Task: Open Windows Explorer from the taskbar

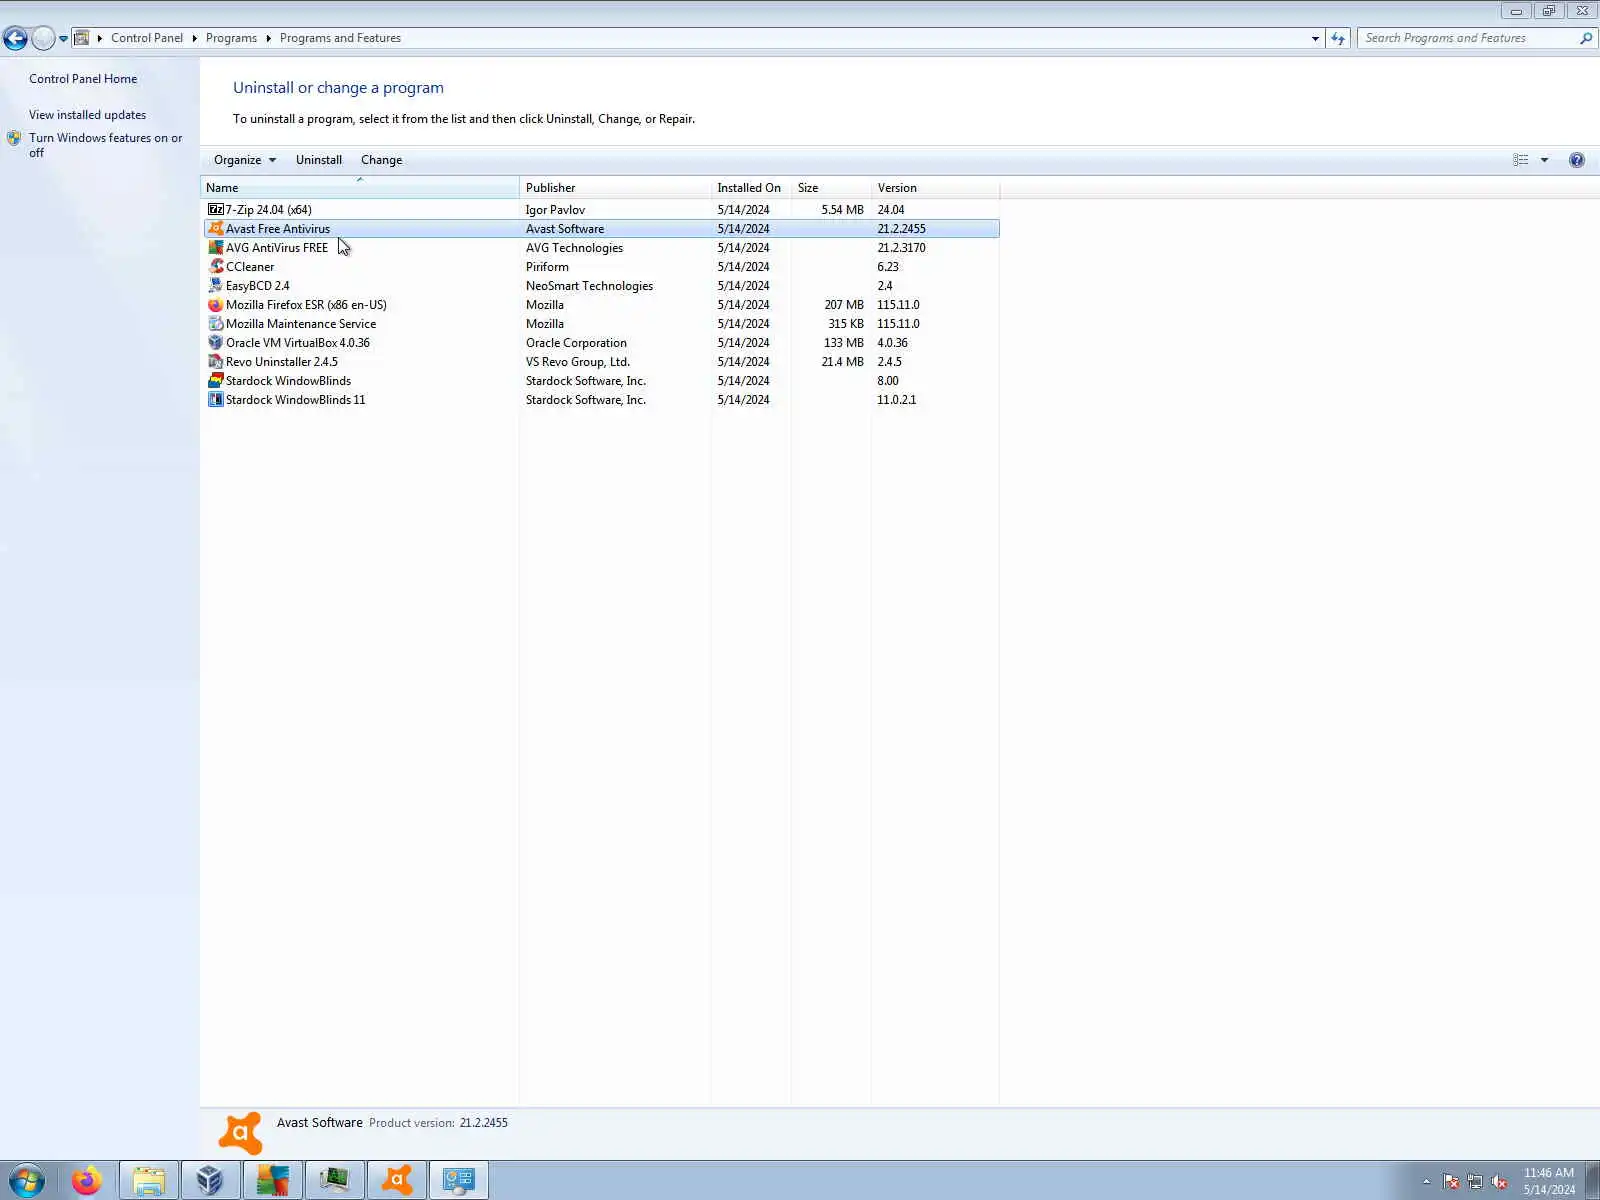Action: (149, 1181)
